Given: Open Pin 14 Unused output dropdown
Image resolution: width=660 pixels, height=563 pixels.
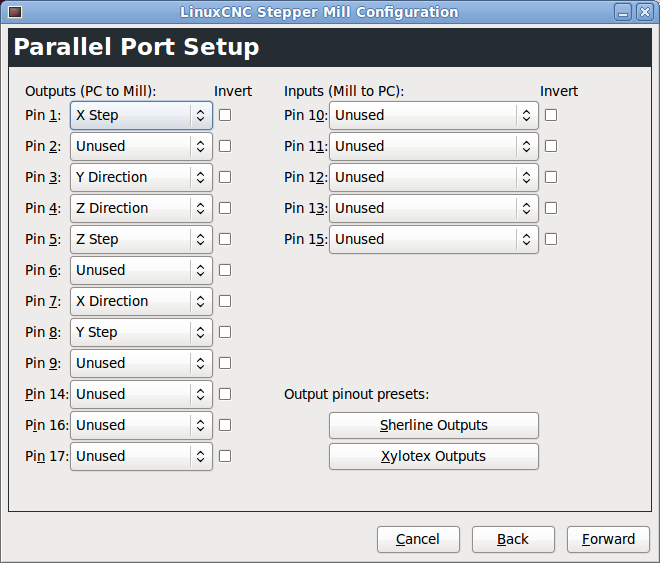Looking at the screenshot, I should [x=141, y=394].
